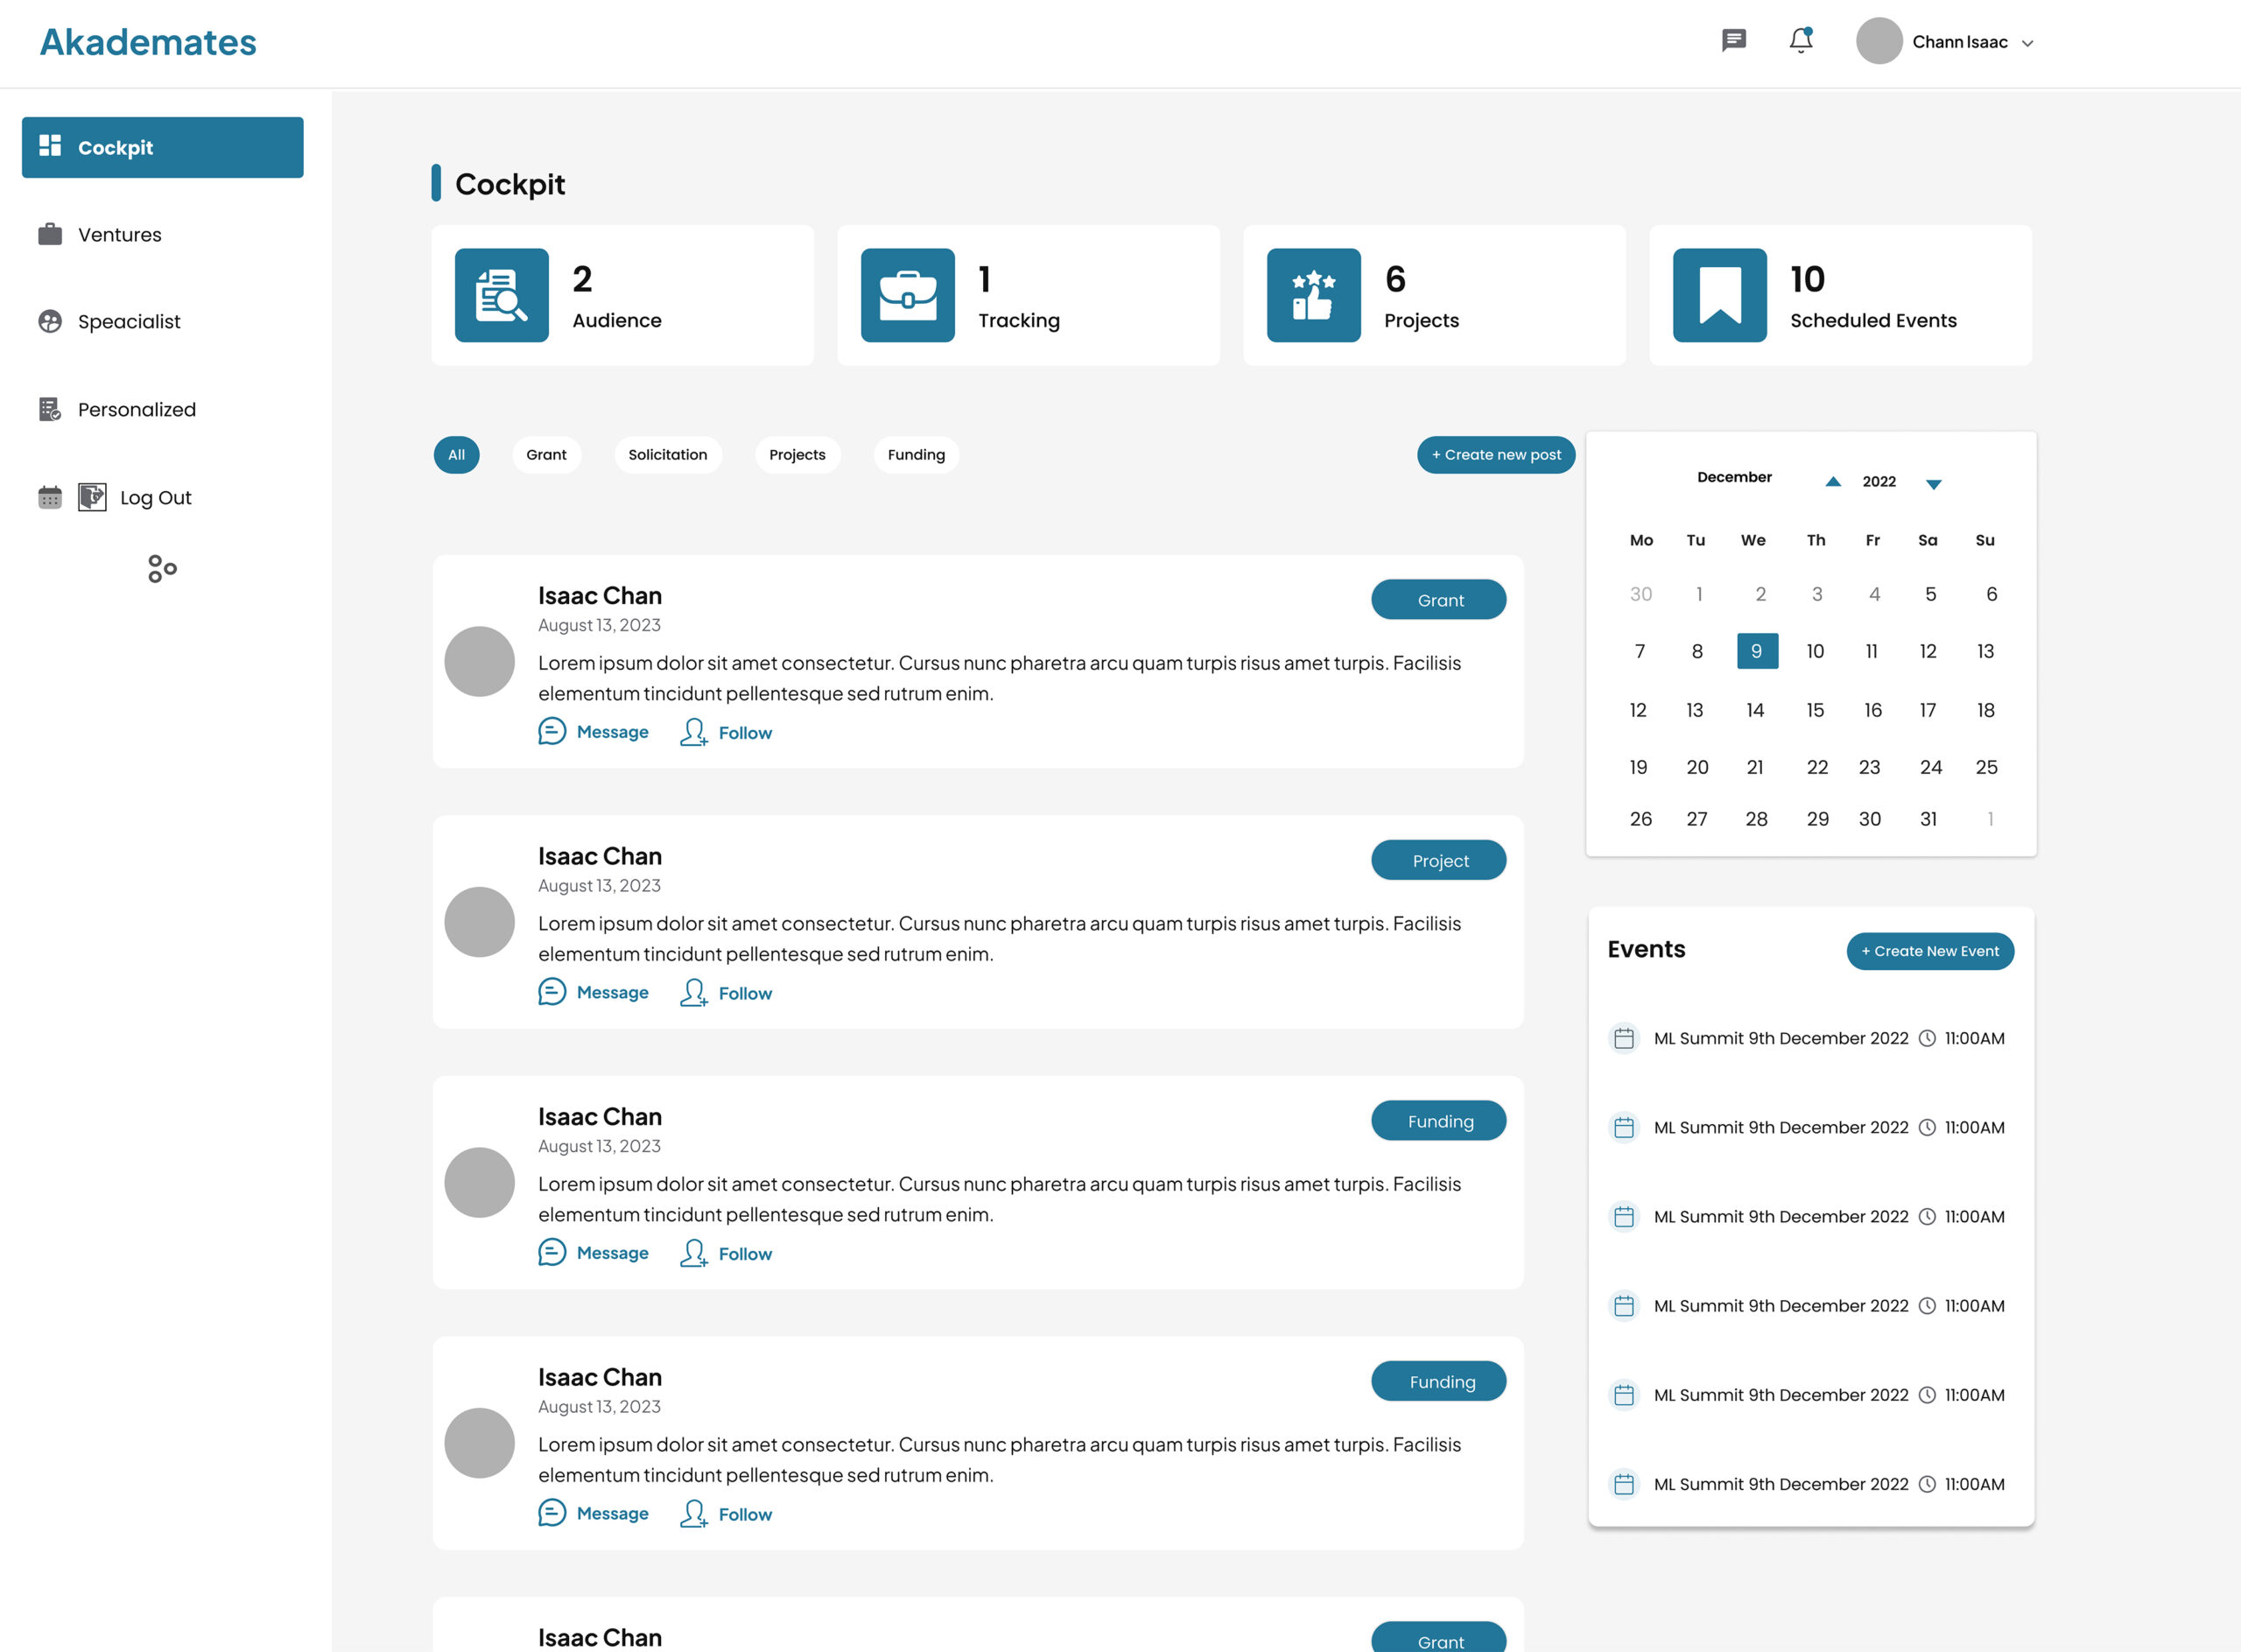Open Ventures in the sidebar
Image resolution: width=2241 pixels, height=1652 pixels.
tap(119, 235)
